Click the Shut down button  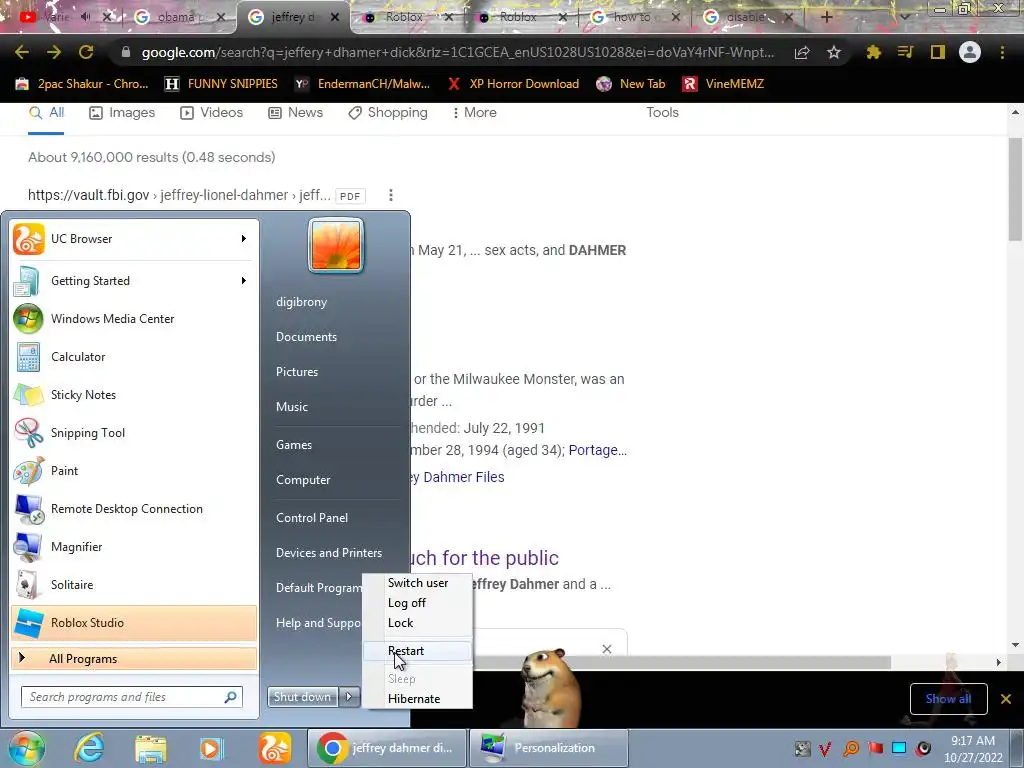302,697
